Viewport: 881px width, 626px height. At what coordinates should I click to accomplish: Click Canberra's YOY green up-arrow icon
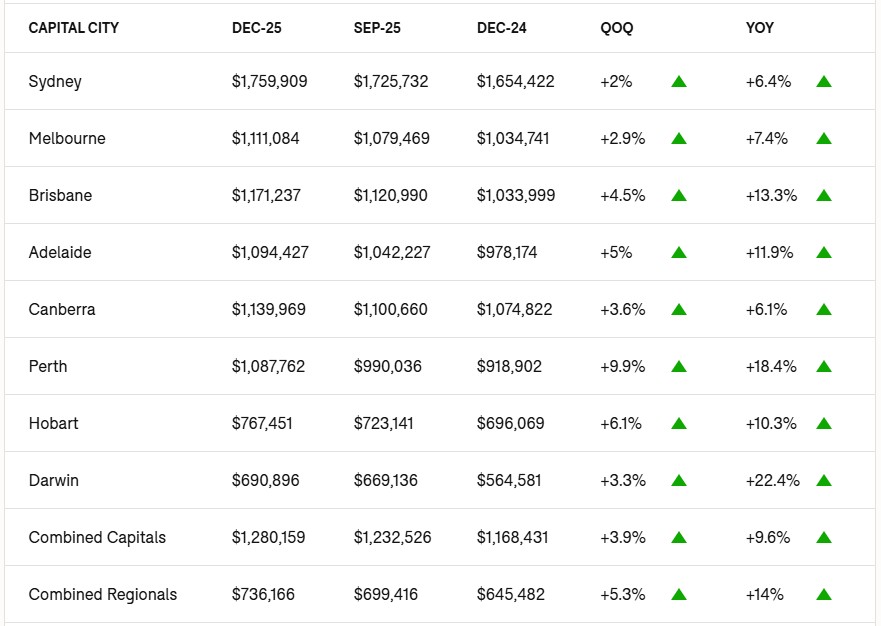(x=824, y=310)
